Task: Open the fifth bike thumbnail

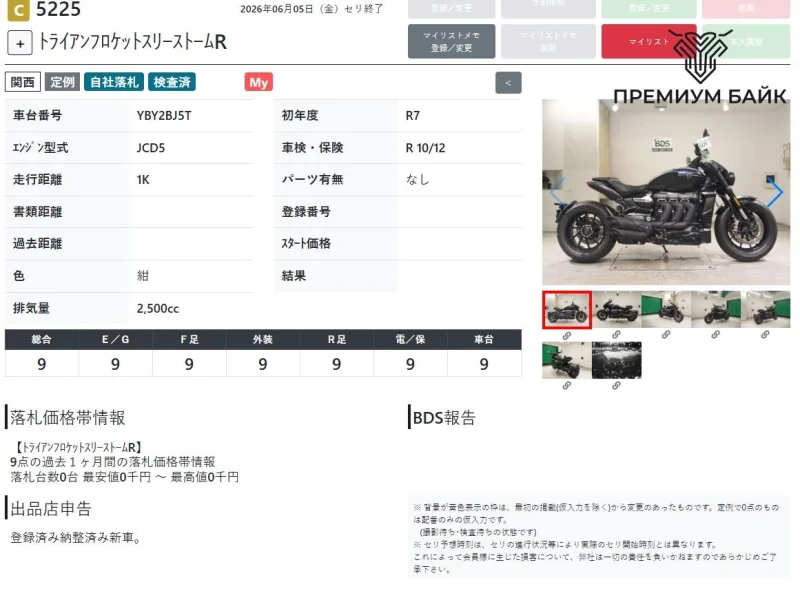Action: click(x=765, y=309)
